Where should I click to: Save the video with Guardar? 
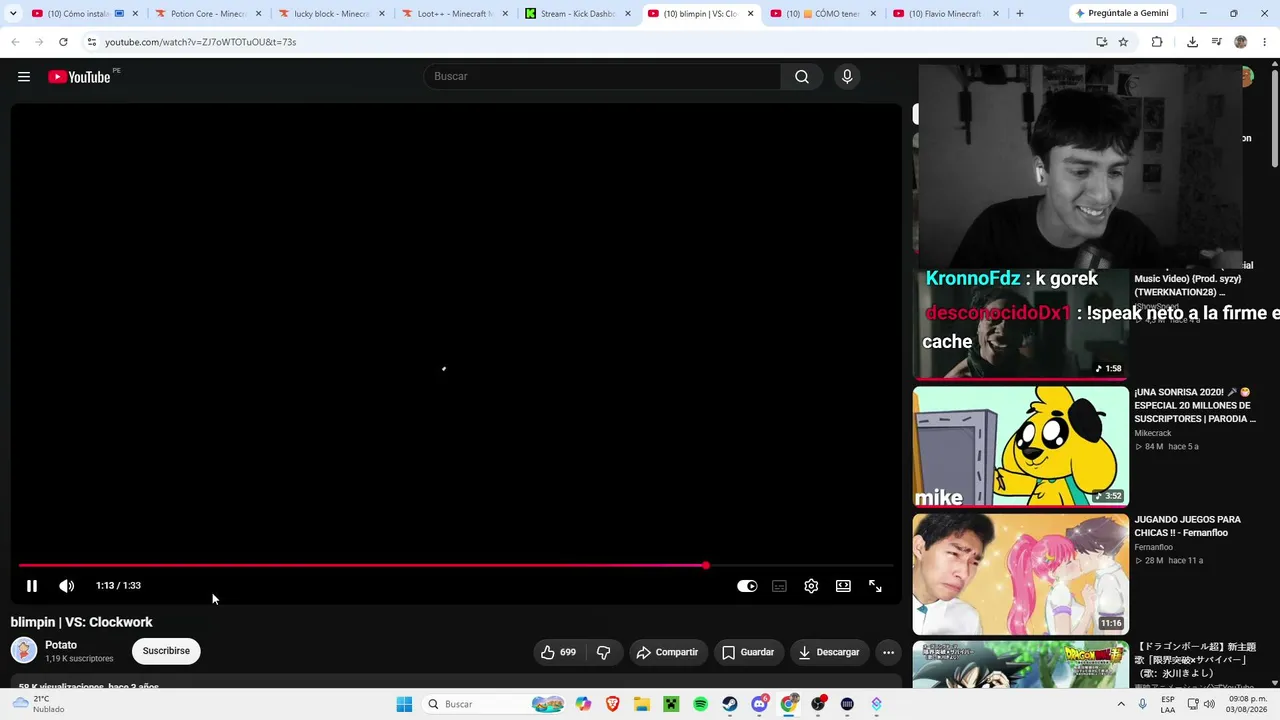coord(749,652)
